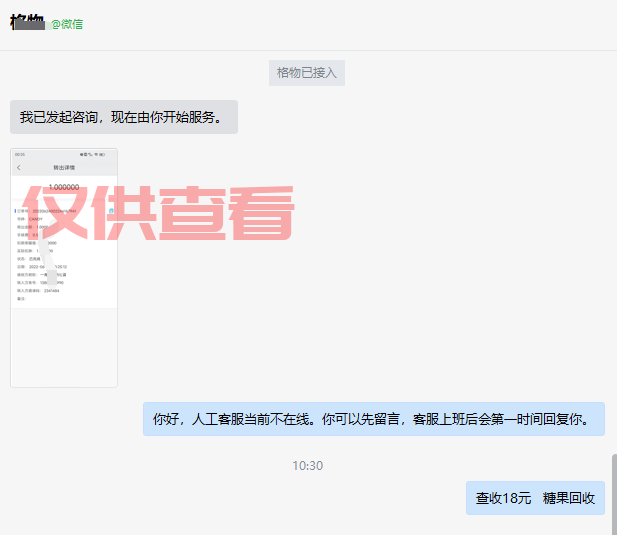Select the 人工客服当前不在线 auto-reply bubble
Image resolution: width=617 pixels, height=535 pixels.
(x=373, y=420)
